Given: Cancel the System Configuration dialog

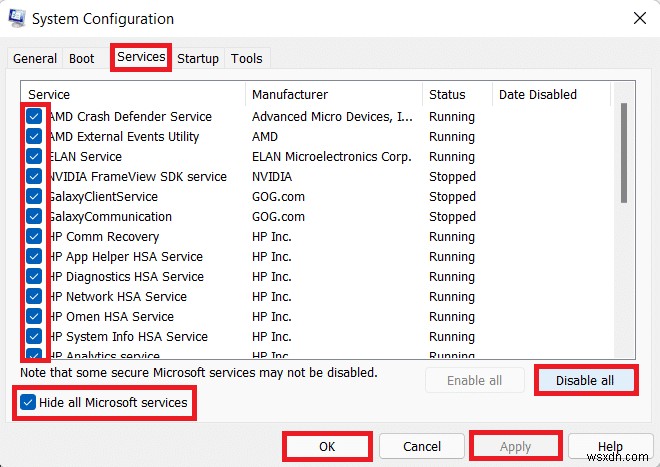Looking at the screenshot, I should 422,446.
